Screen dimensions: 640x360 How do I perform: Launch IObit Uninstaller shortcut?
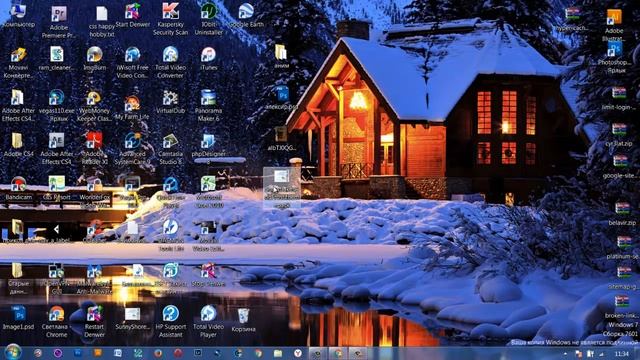point(209,19)
